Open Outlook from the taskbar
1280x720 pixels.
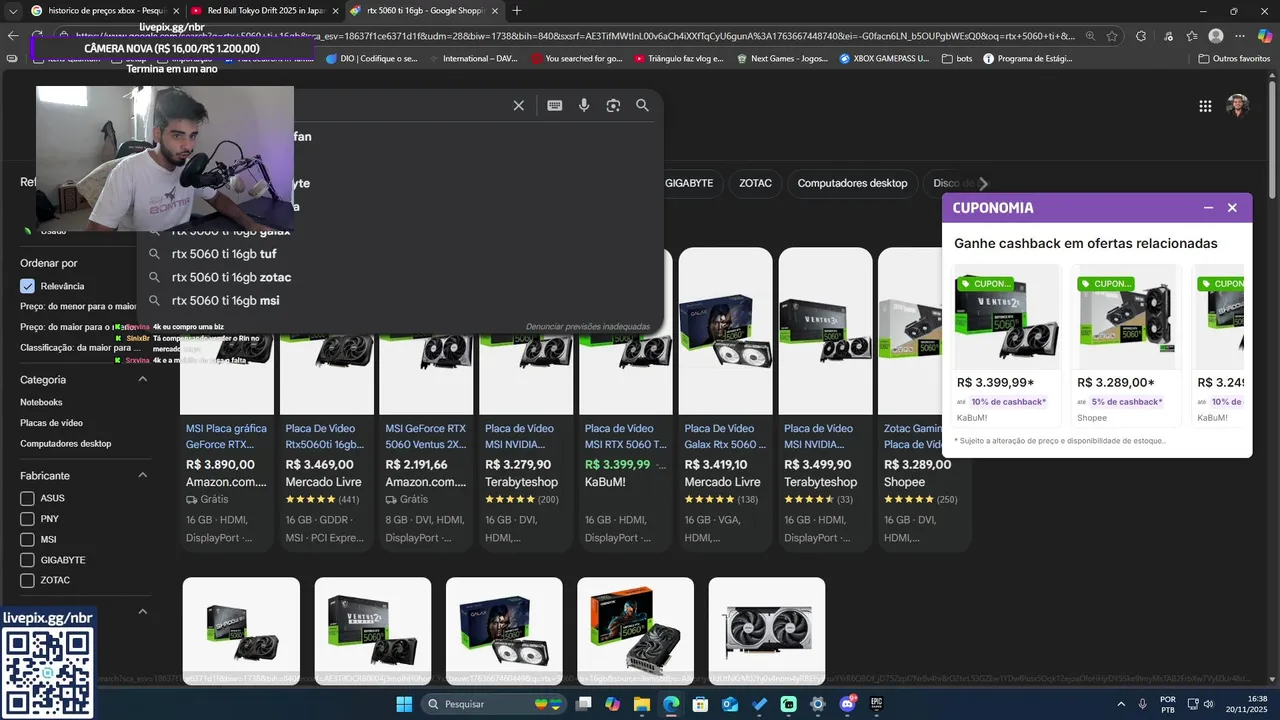click(730, 704)
